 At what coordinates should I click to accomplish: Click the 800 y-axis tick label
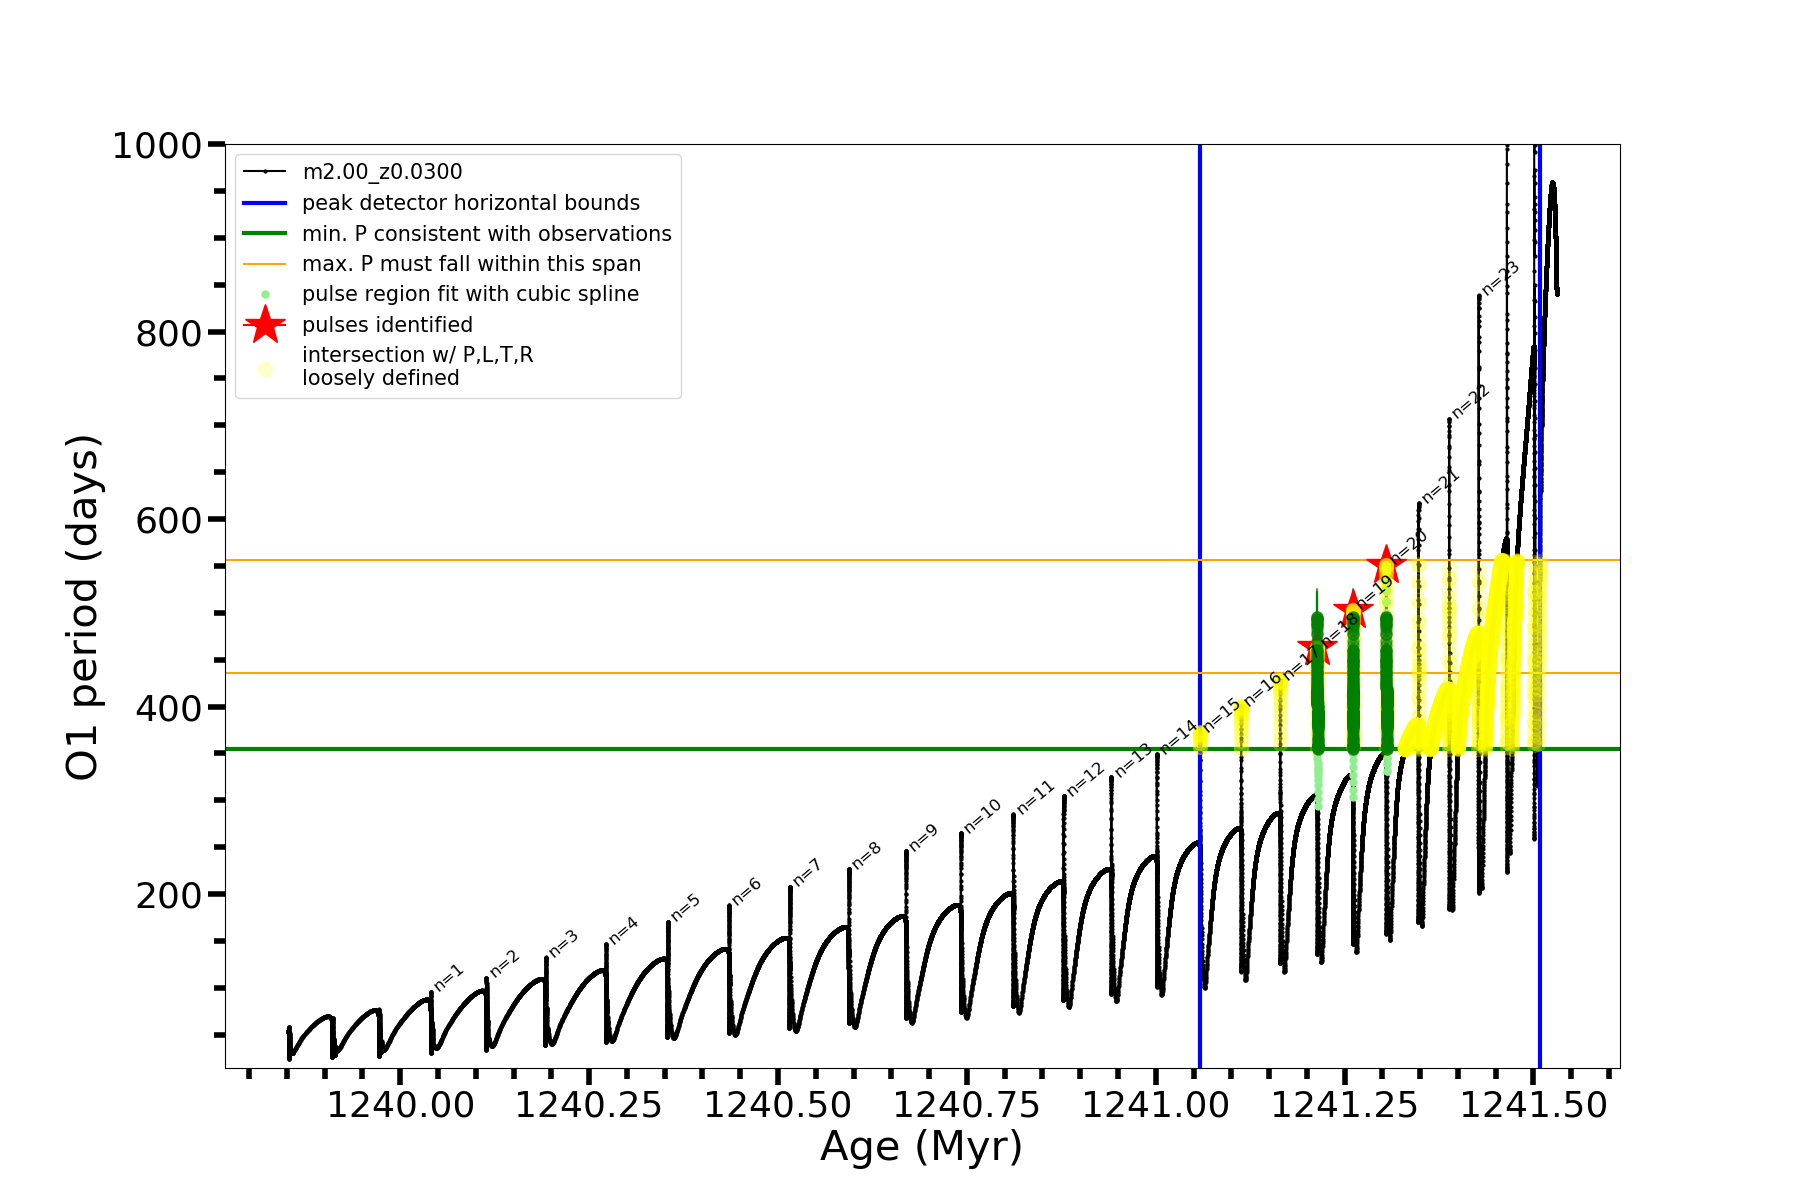click(169, 333)
